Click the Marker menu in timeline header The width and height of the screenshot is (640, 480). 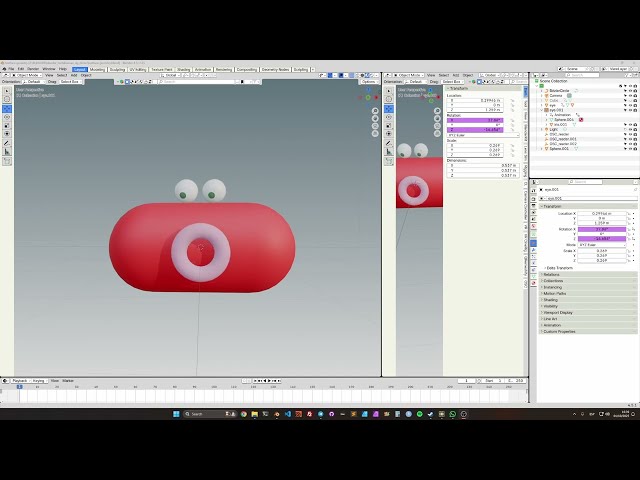click(x=68, y=381)
